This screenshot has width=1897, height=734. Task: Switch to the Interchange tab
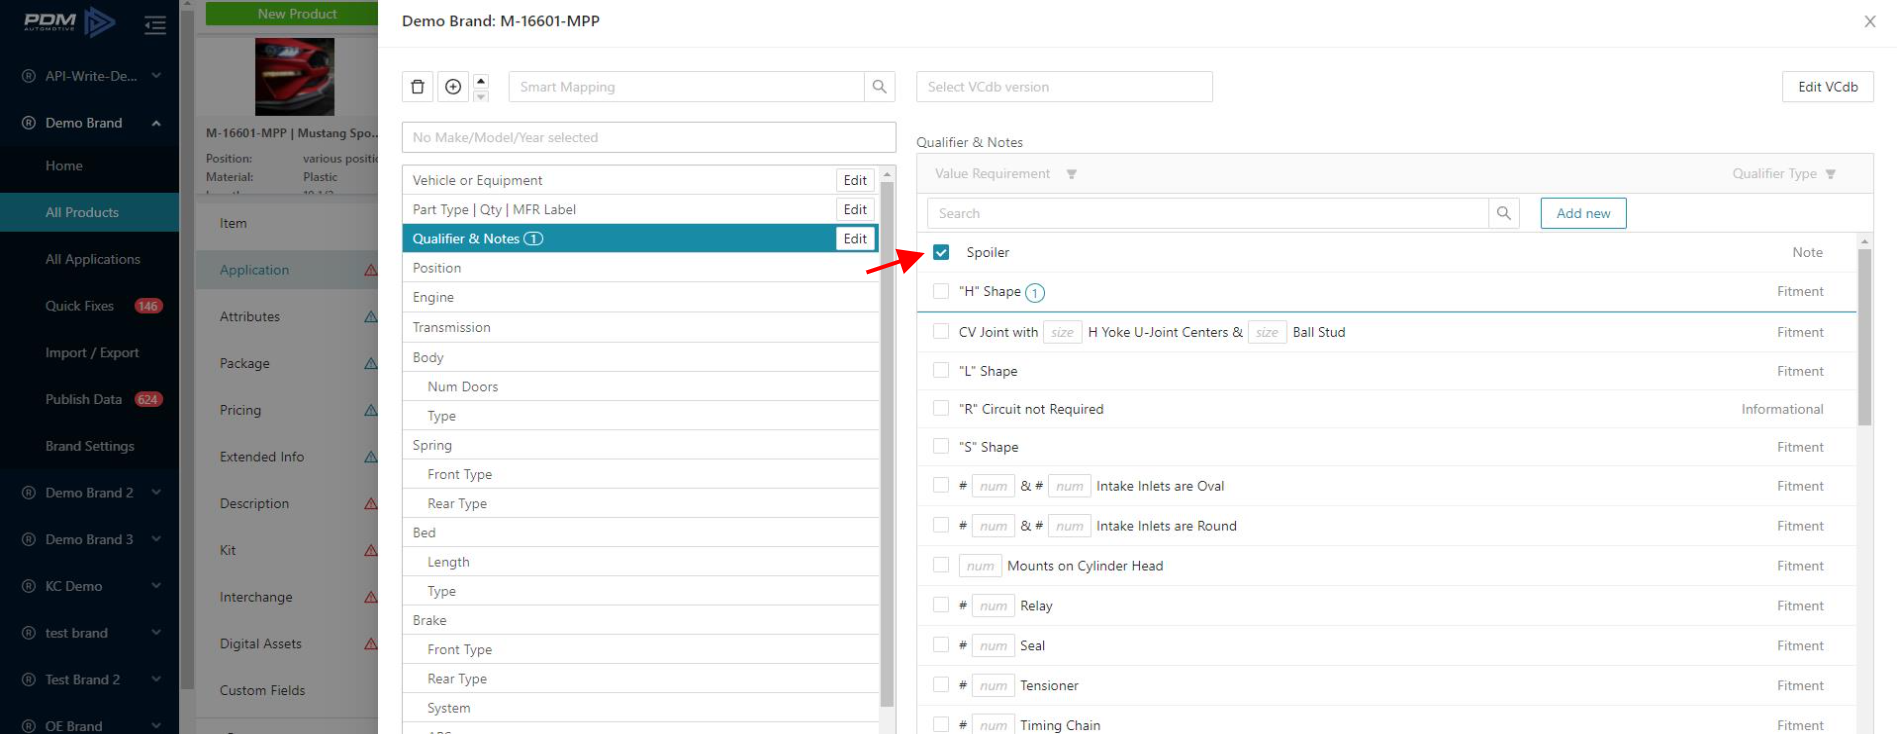pyautogui.click(x=256, y=597)
